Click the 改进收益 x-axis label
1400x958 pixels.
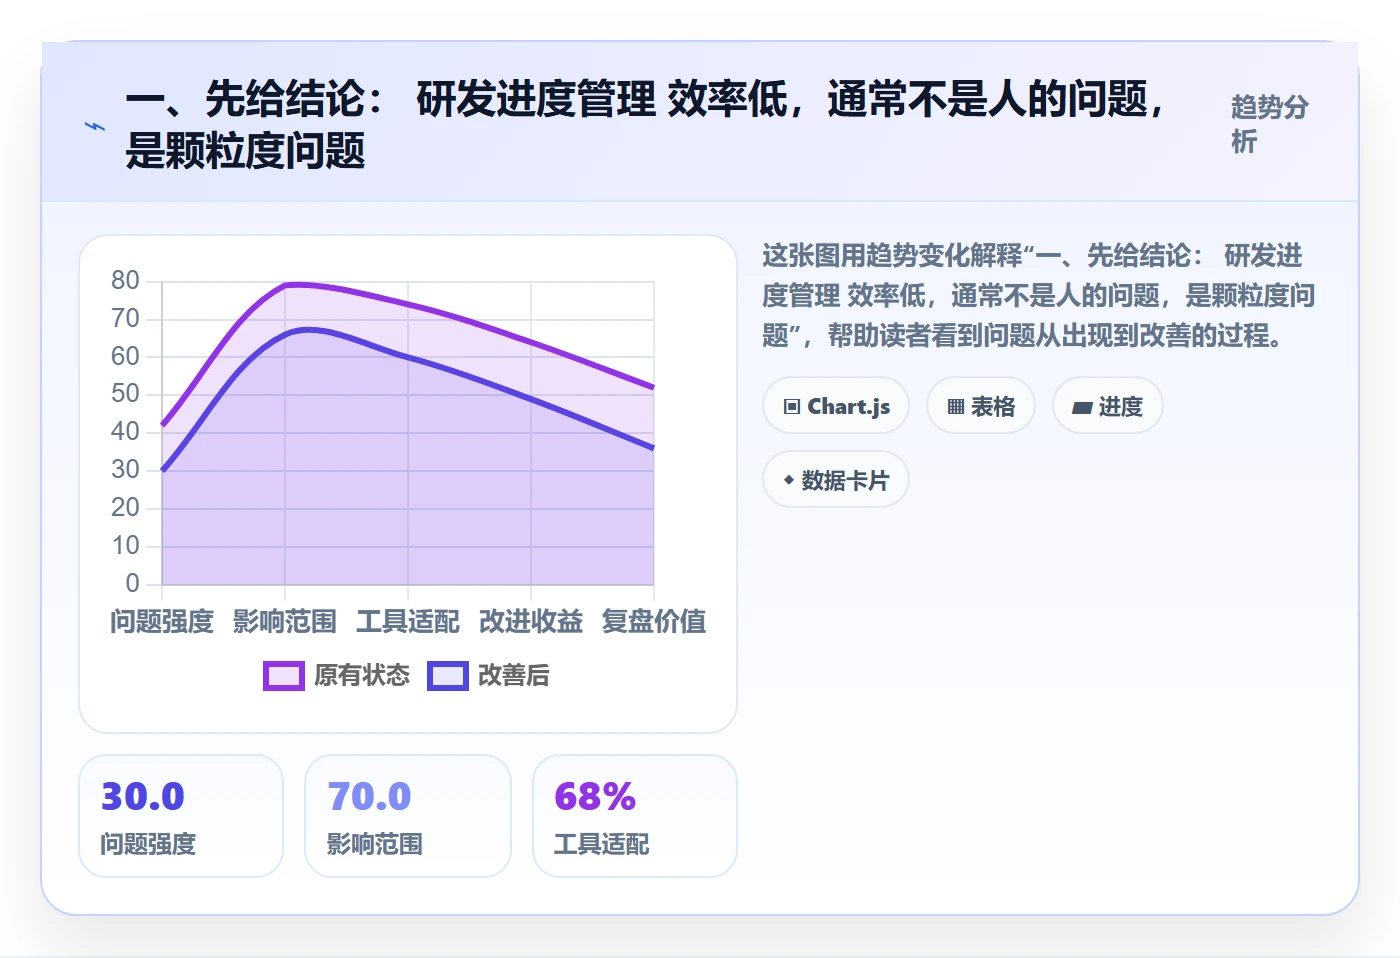(531, 622)
